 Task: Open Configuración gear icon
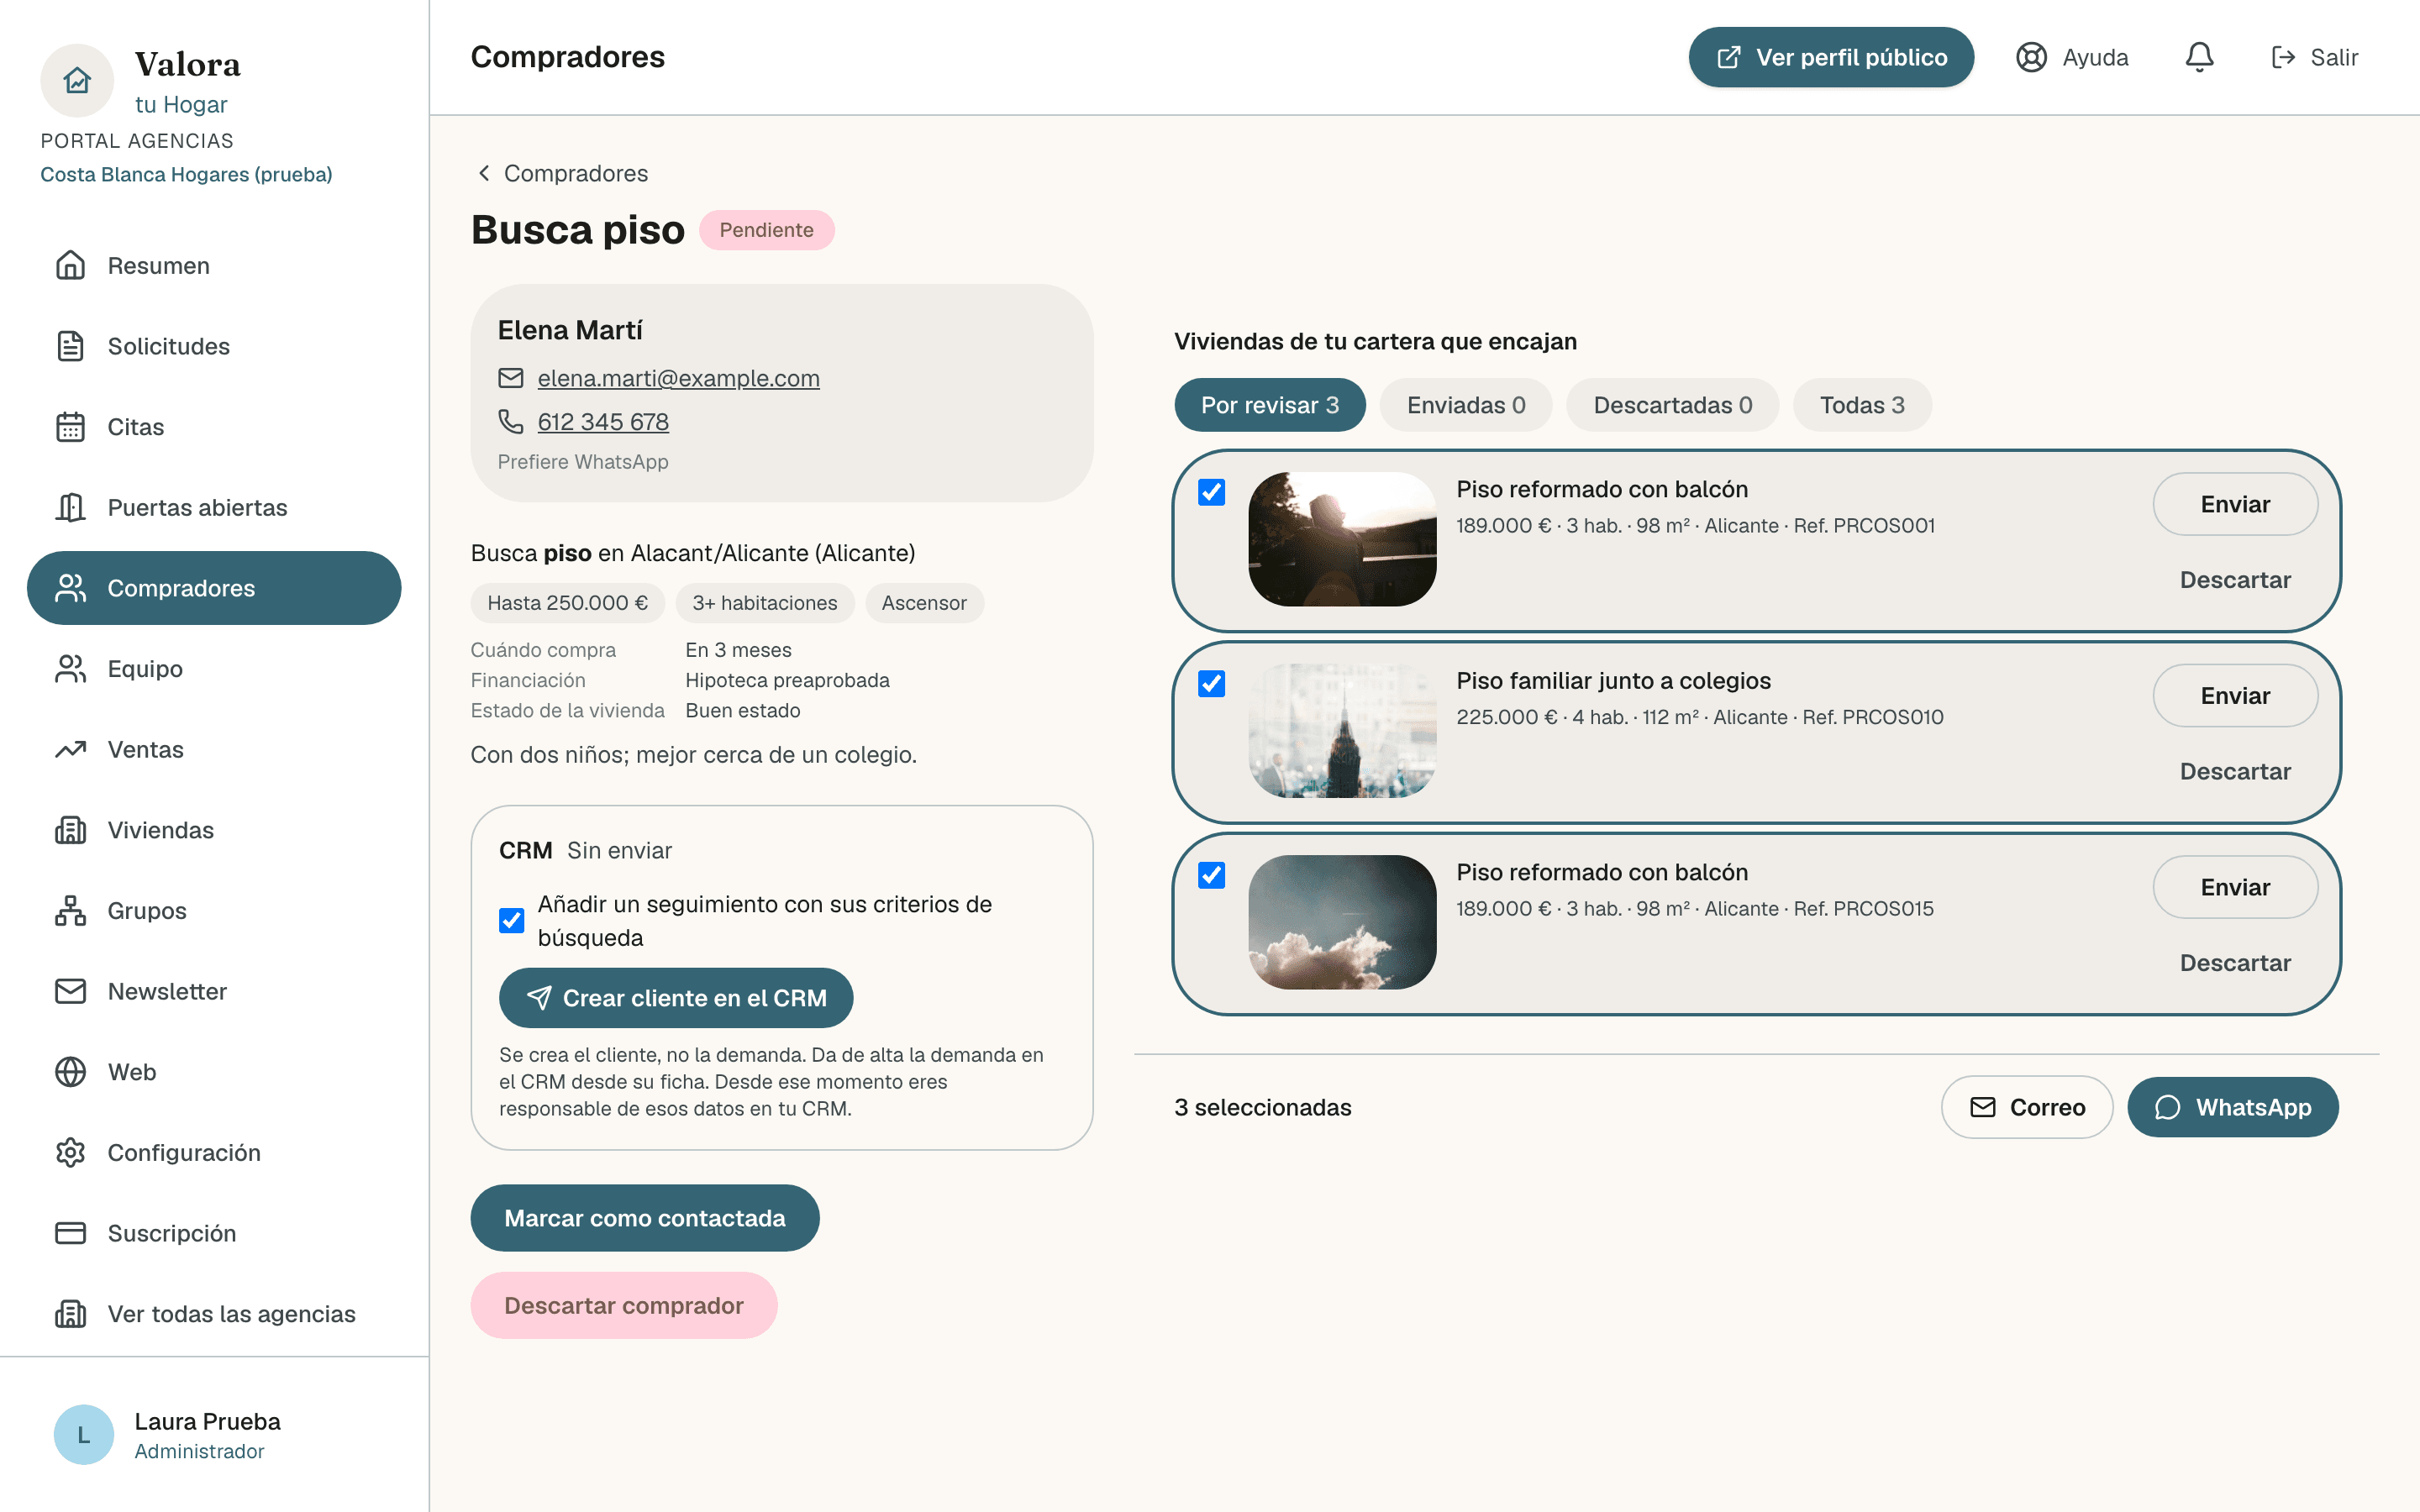click(x=70, y=1153)
